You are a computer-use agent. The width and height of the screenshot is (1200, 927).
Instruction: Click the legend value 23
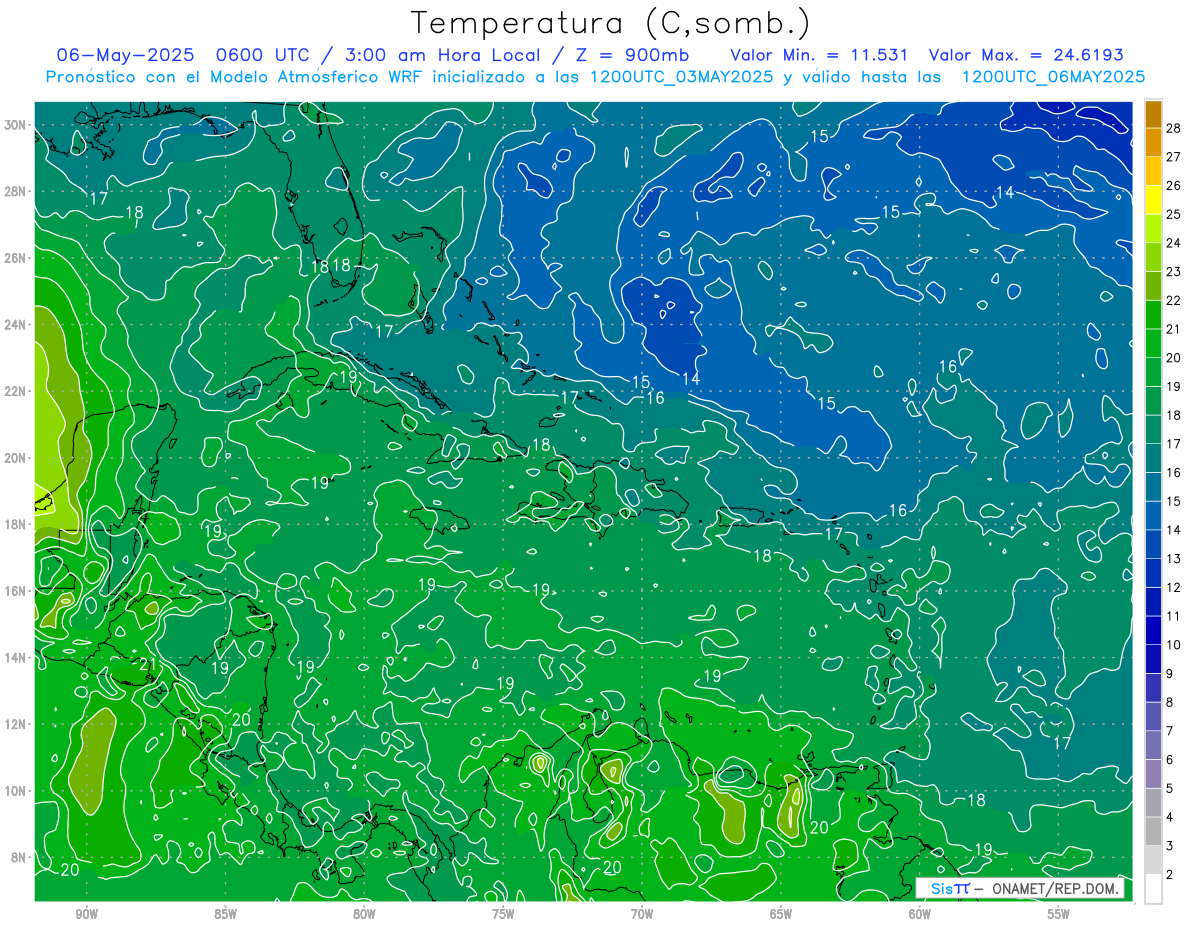tap(1174, 272)
